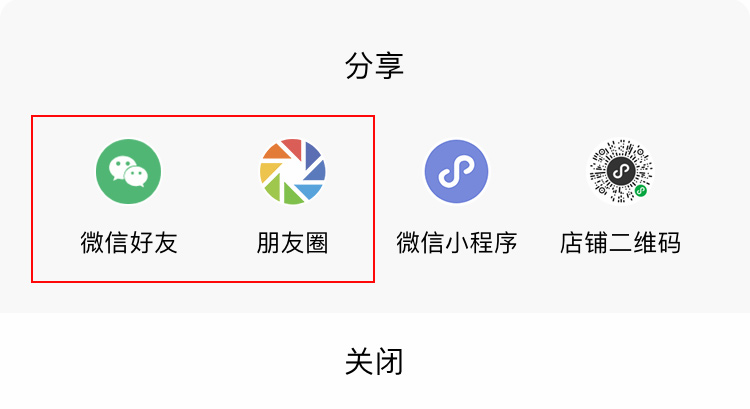Select the 店铺二维码 text option
750x409 pixels.
[x=620, y=243]
